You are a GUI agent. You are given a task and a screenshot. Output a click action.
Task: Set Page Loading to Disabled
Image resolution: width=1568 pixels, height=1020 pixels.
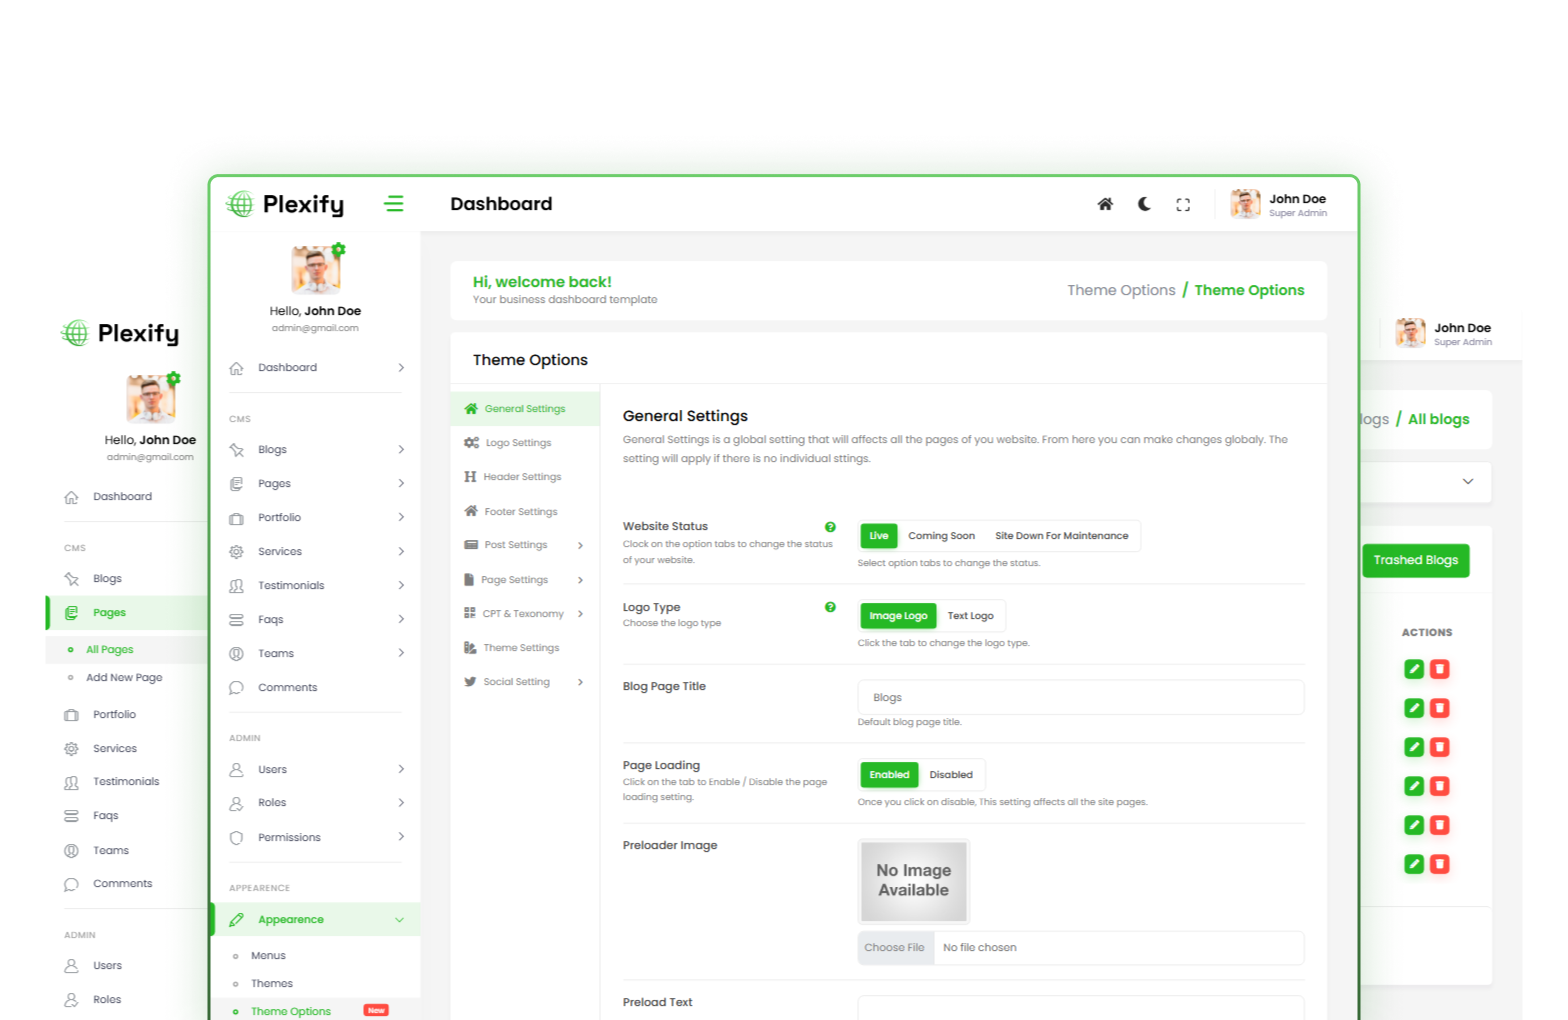[950, 775]
